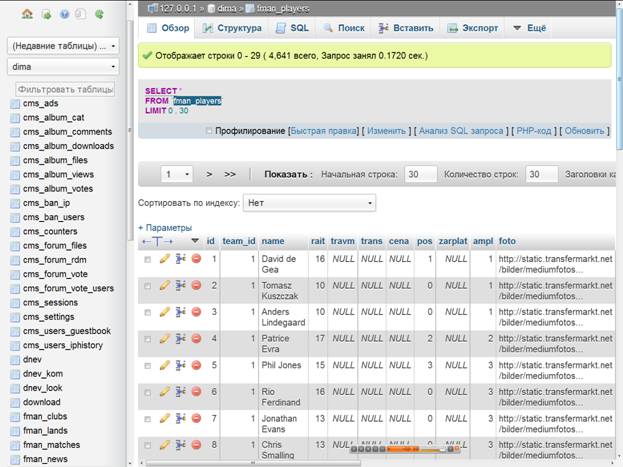Click the green reload navigation icon

(x=99, y=15)
